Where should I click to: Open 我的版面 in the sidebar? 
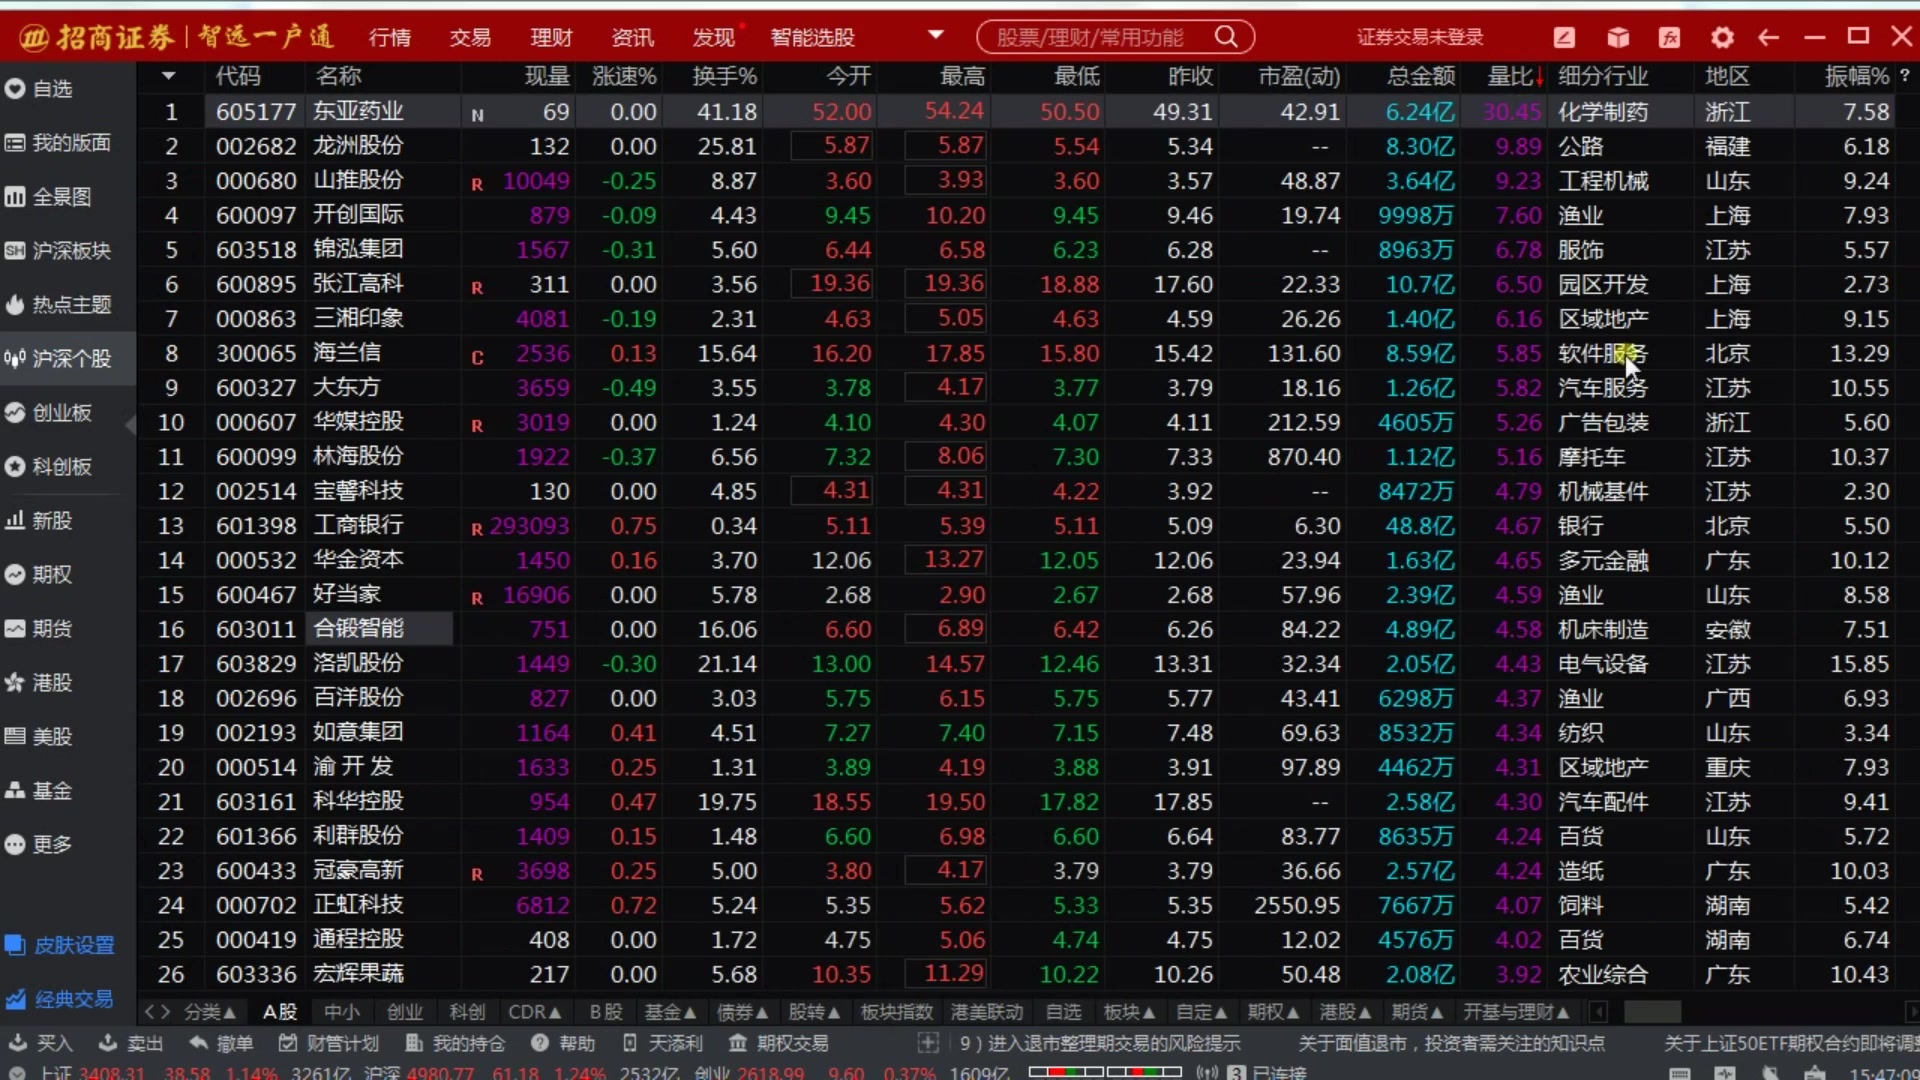click(58, 143)
